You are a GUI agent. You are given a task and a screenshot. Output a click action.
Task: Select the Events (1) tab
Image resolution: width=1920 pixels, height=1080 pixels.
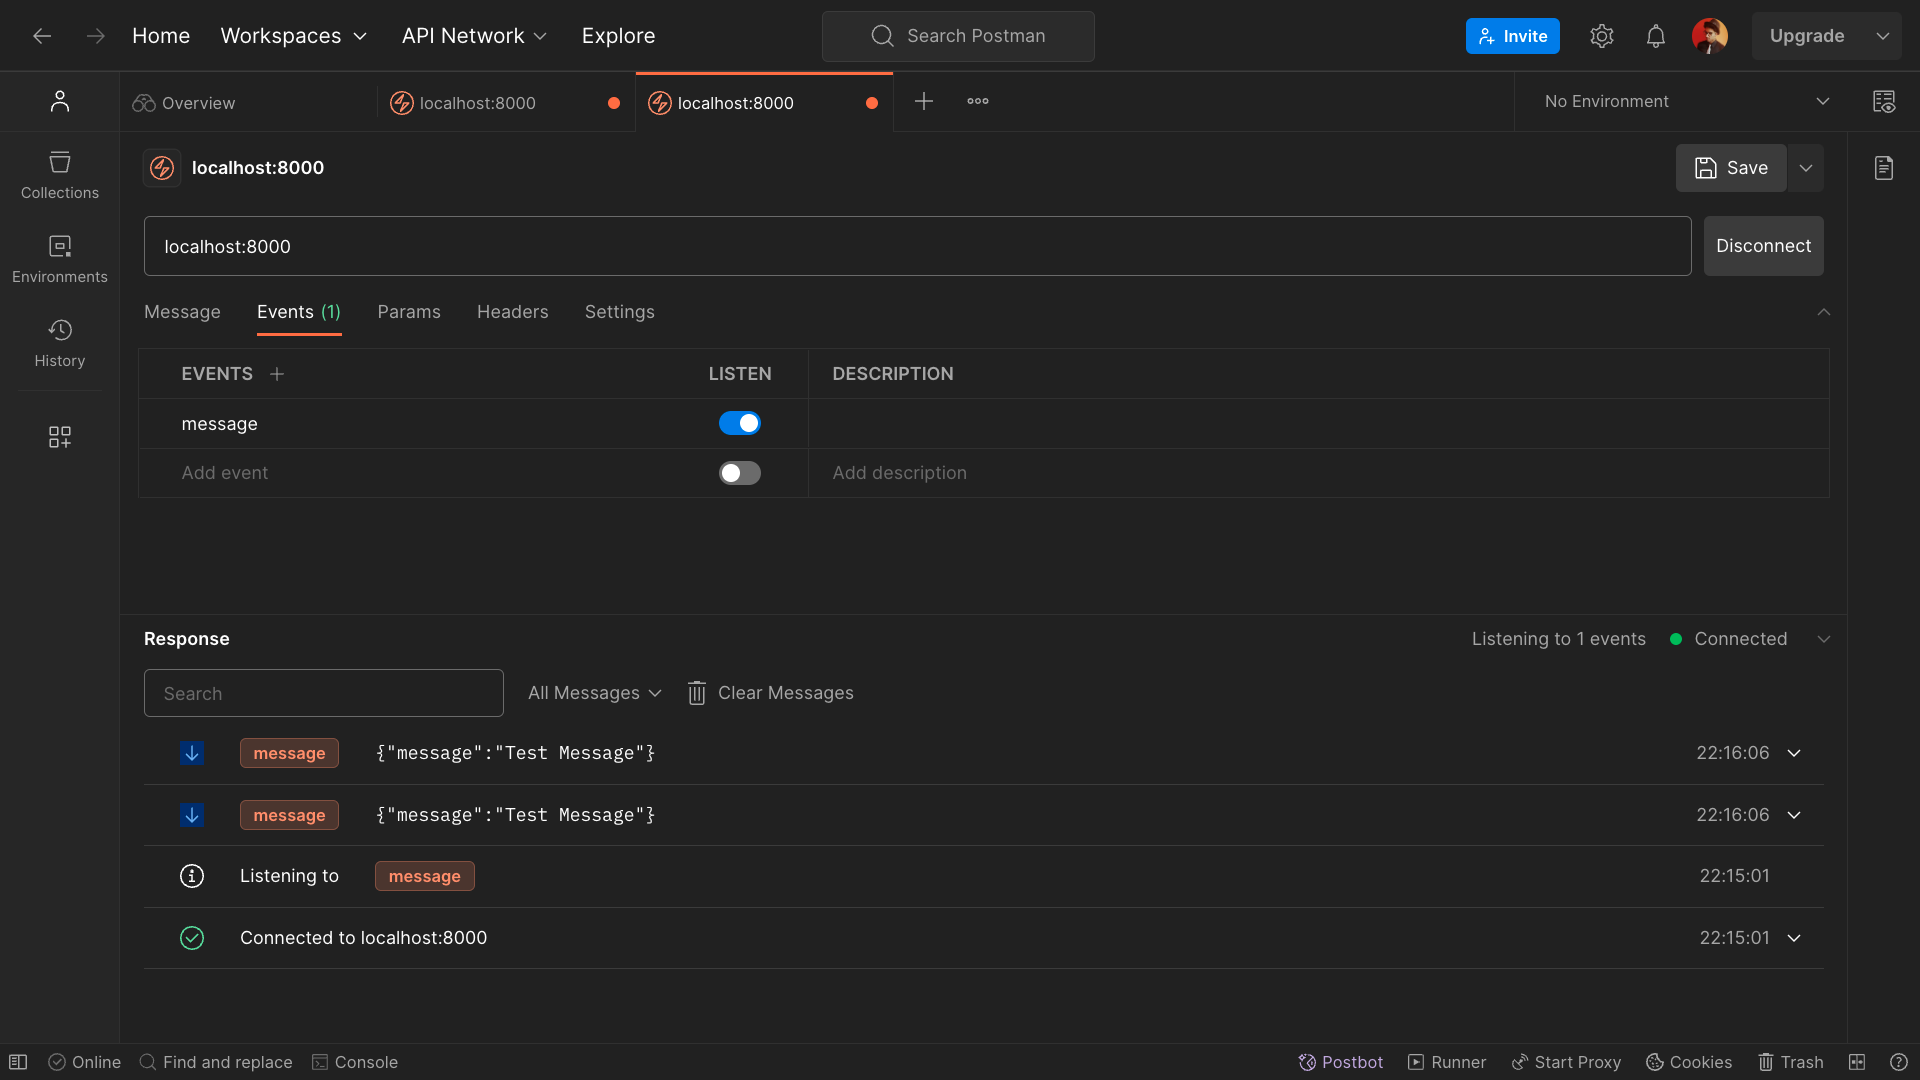click(x=299, y=312)
